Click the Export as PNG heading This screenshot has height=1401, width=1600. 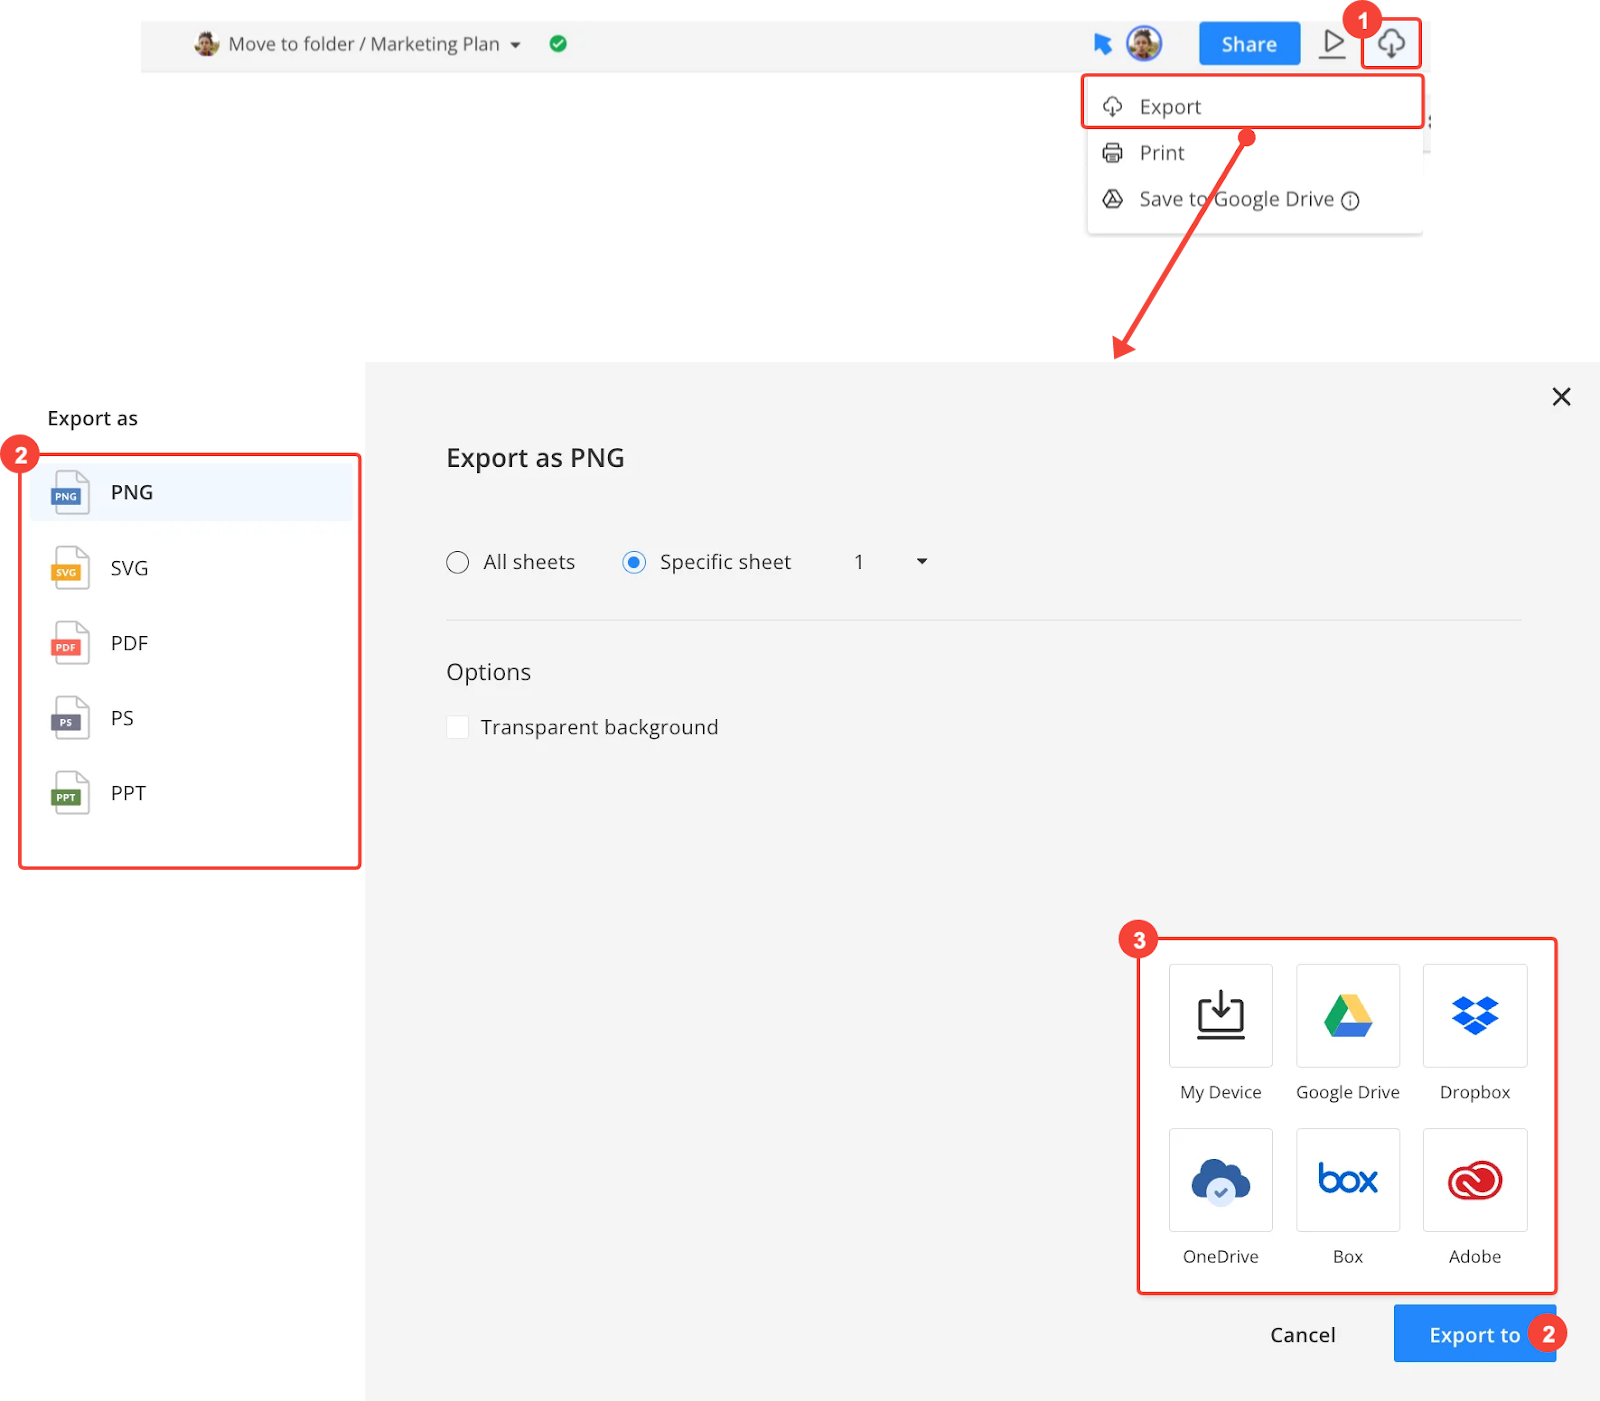click(x=535, y=458)
